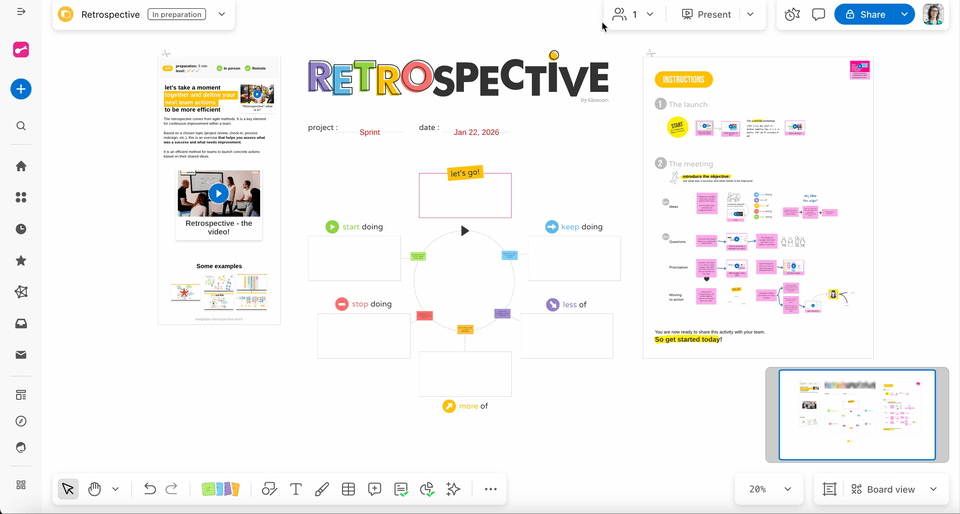This screenshot has height=514, width=960.
Task: Click the 'Some examples' images thumbnail
Action: [219, 292]
